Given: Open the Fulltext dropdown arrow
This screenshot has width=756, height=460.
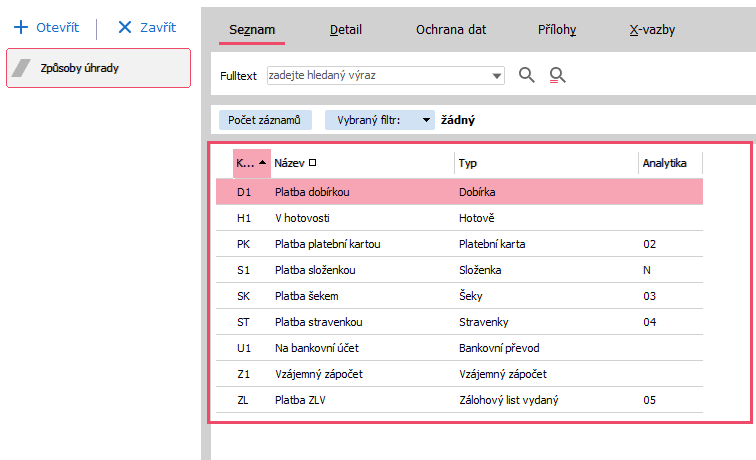Looking at the screenshot, I should click(x=496, y=76).
